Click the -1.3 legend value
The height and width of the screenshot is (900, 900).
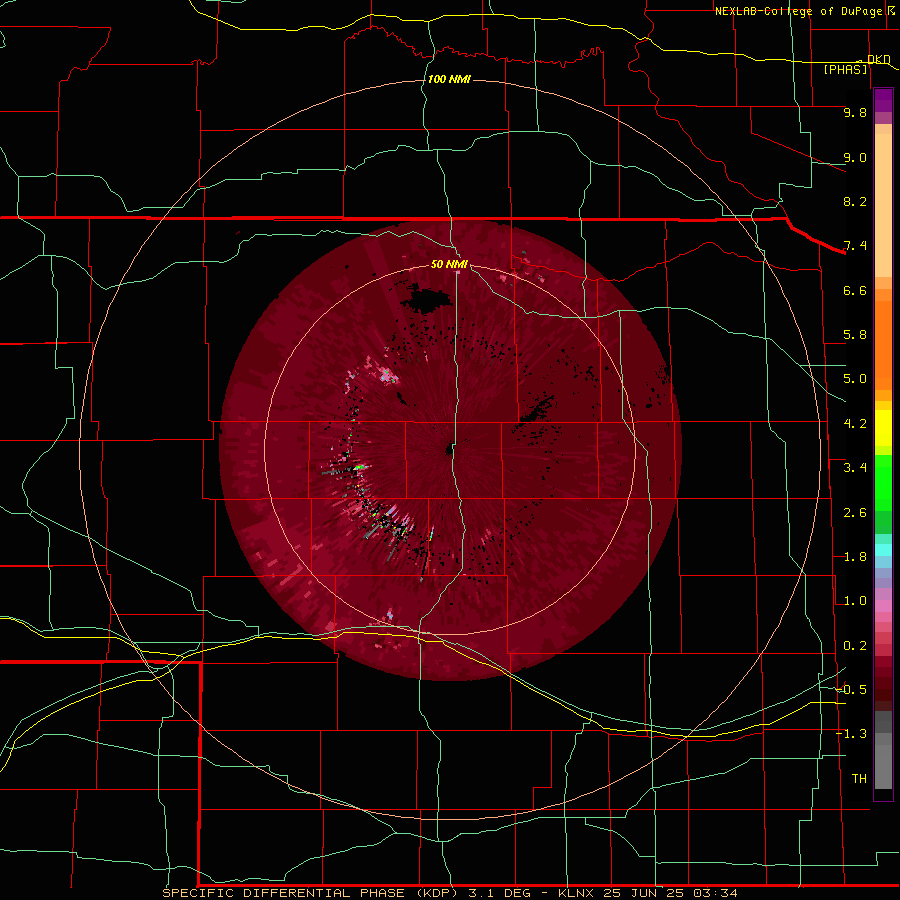tap(852, 734)
